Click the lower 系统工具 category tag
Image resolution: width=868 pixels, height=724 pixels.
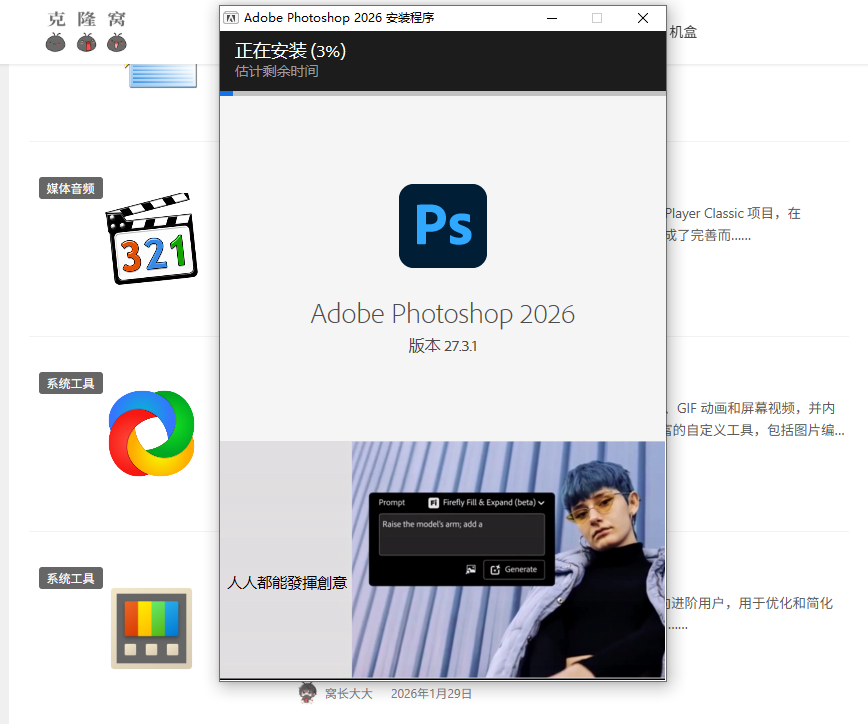pos(70,578)
